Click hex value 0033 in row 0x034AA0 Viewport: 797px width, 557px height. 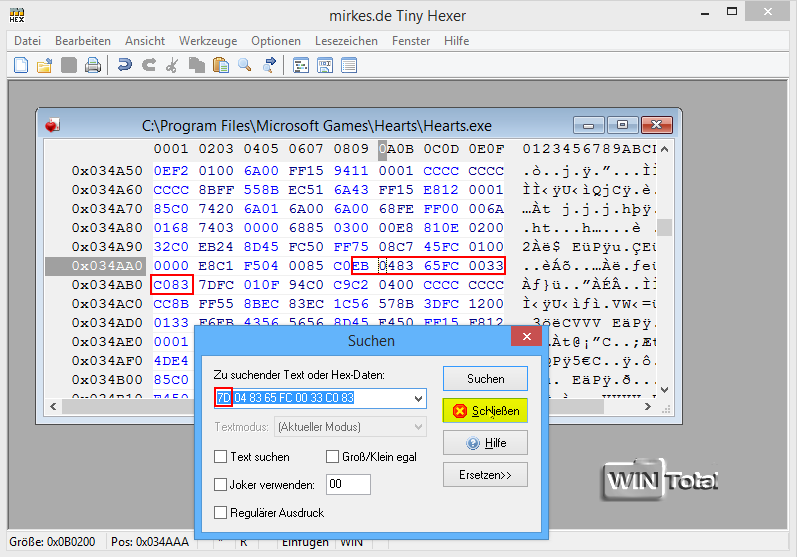[486, 266]
